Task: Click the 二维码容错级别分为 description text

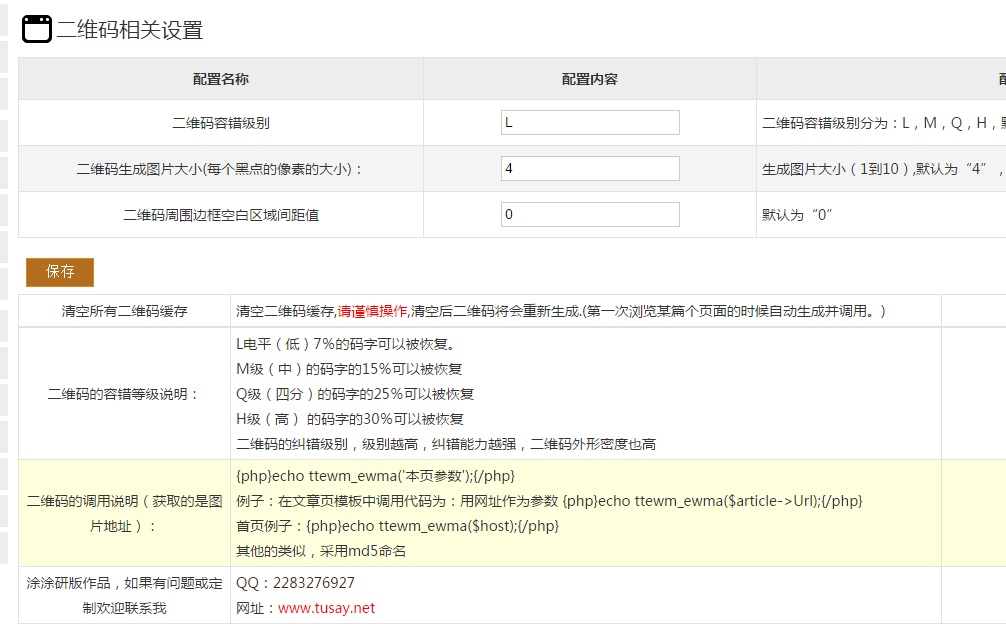Action: (x=883, y=123)
